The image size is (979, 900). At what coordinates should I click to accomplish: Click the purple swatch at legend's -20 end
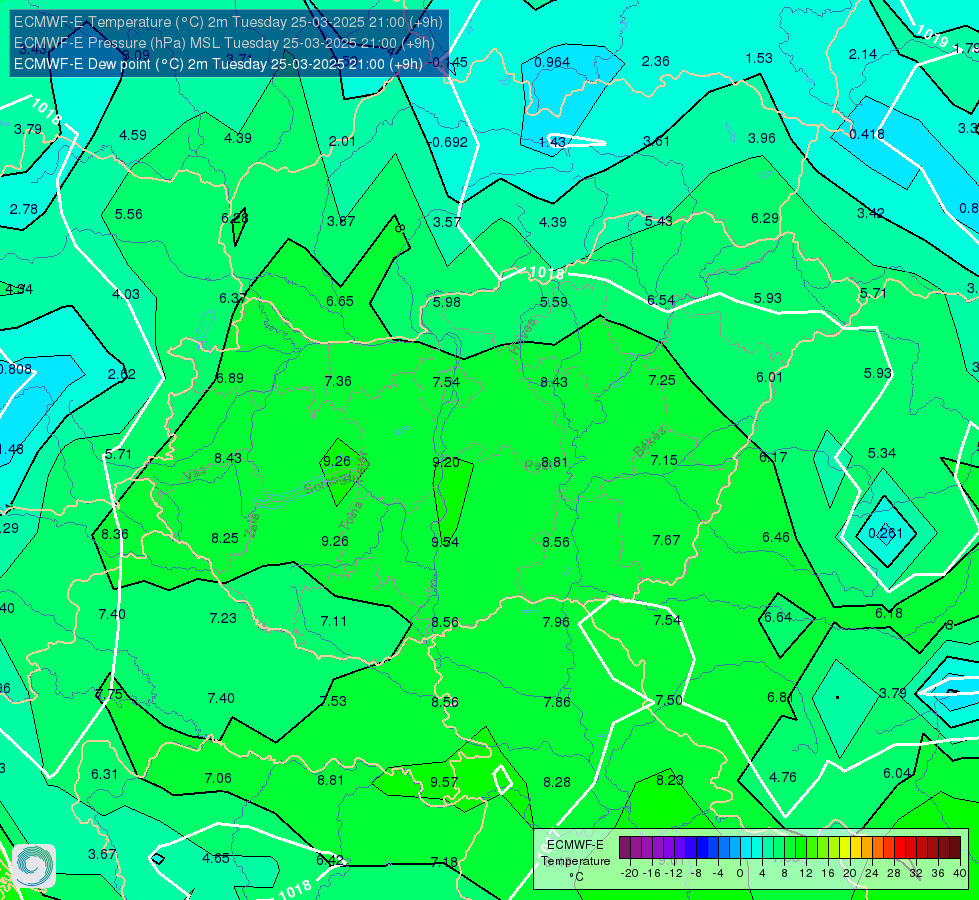point(625,848)
